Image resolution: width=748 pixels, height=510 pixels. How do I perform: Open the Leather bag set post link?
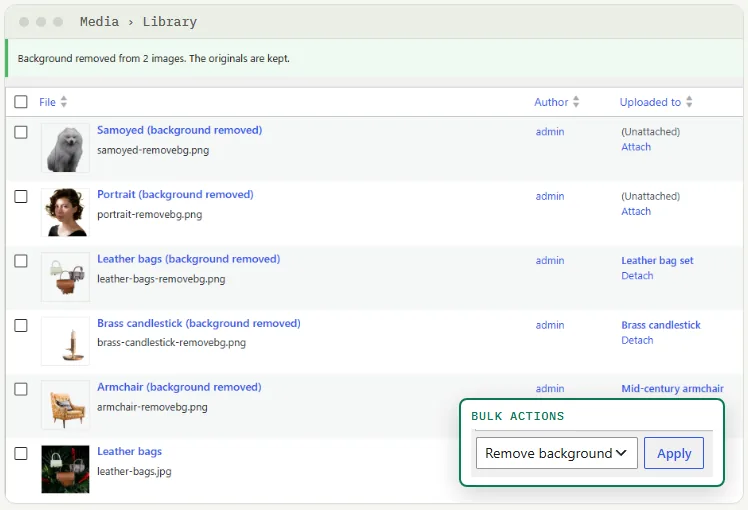pyautogui.click(x=657, y=260)
